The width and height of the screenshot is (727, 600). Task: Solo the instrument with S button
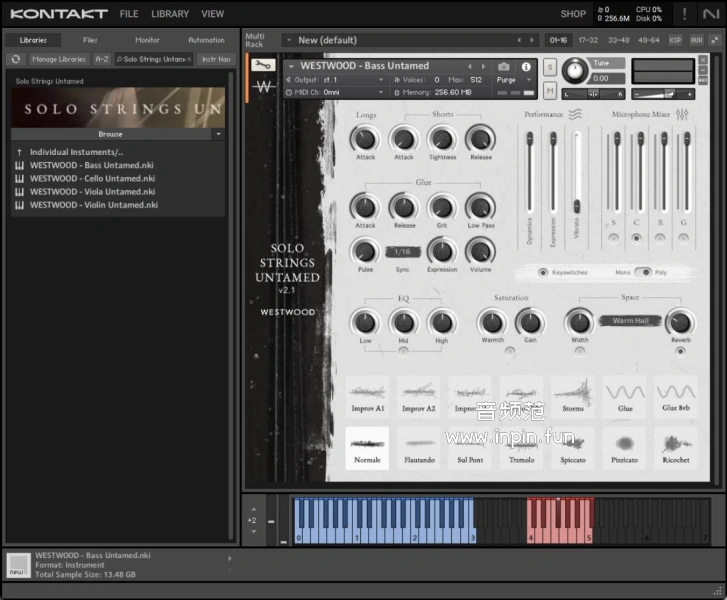550,67
